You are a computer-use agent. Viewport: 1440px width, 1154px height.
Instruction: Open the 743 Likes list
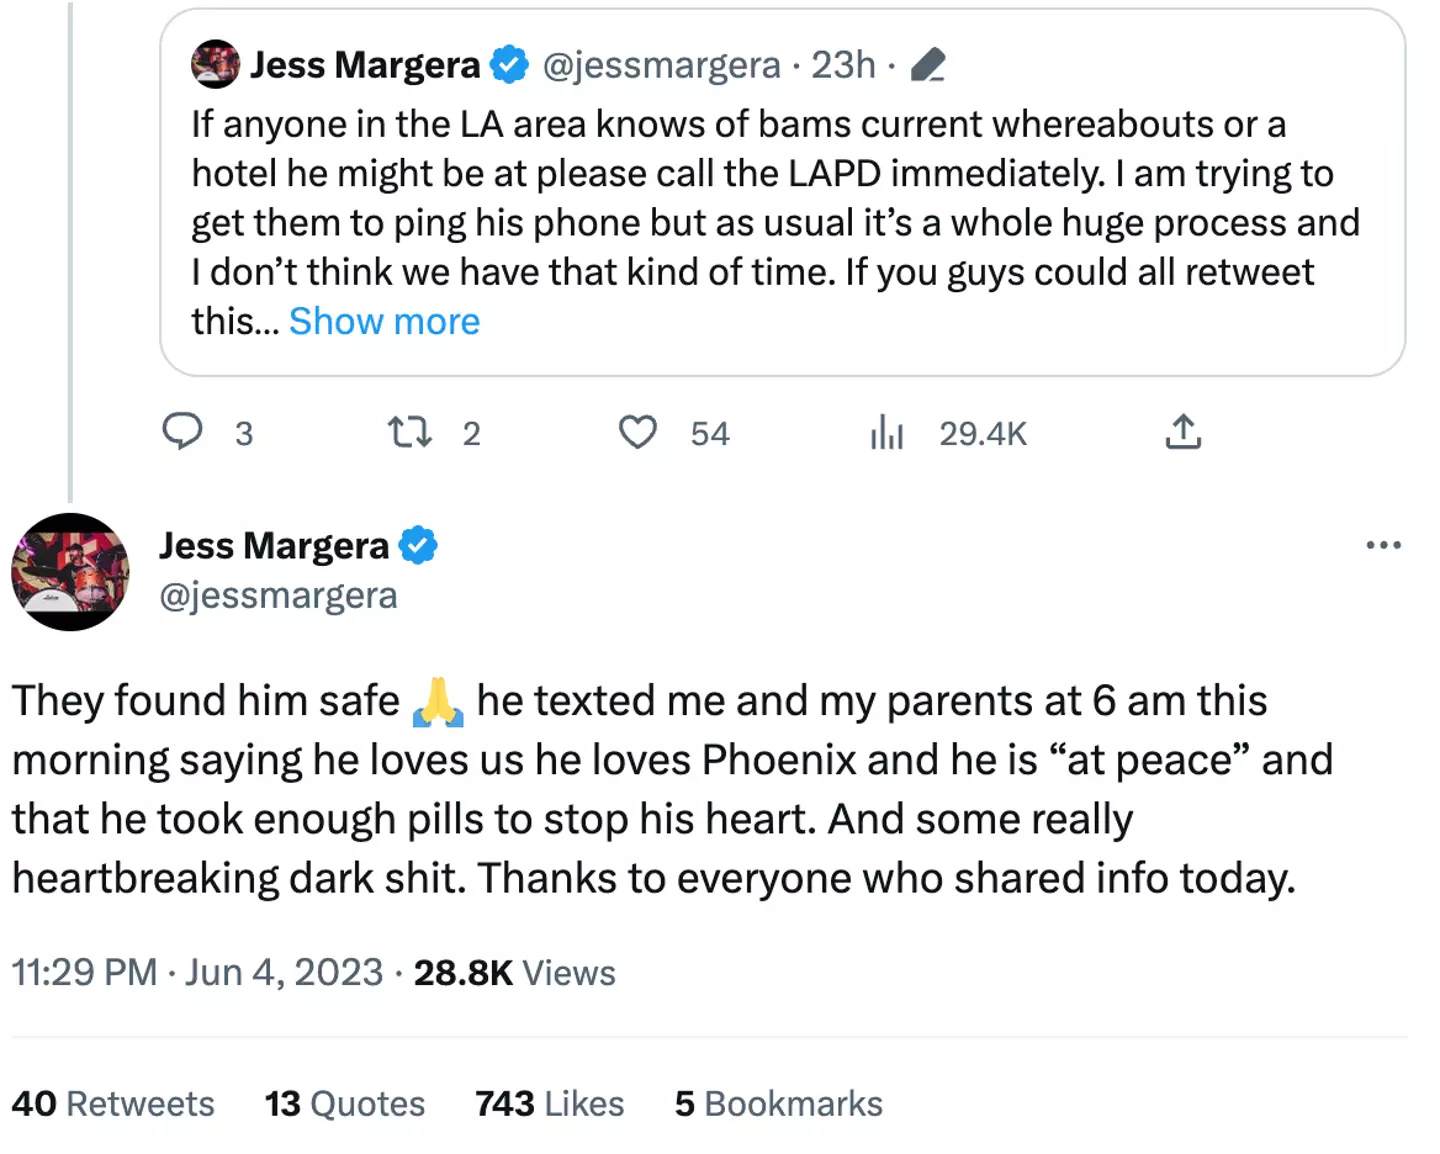click(549, 1104)
